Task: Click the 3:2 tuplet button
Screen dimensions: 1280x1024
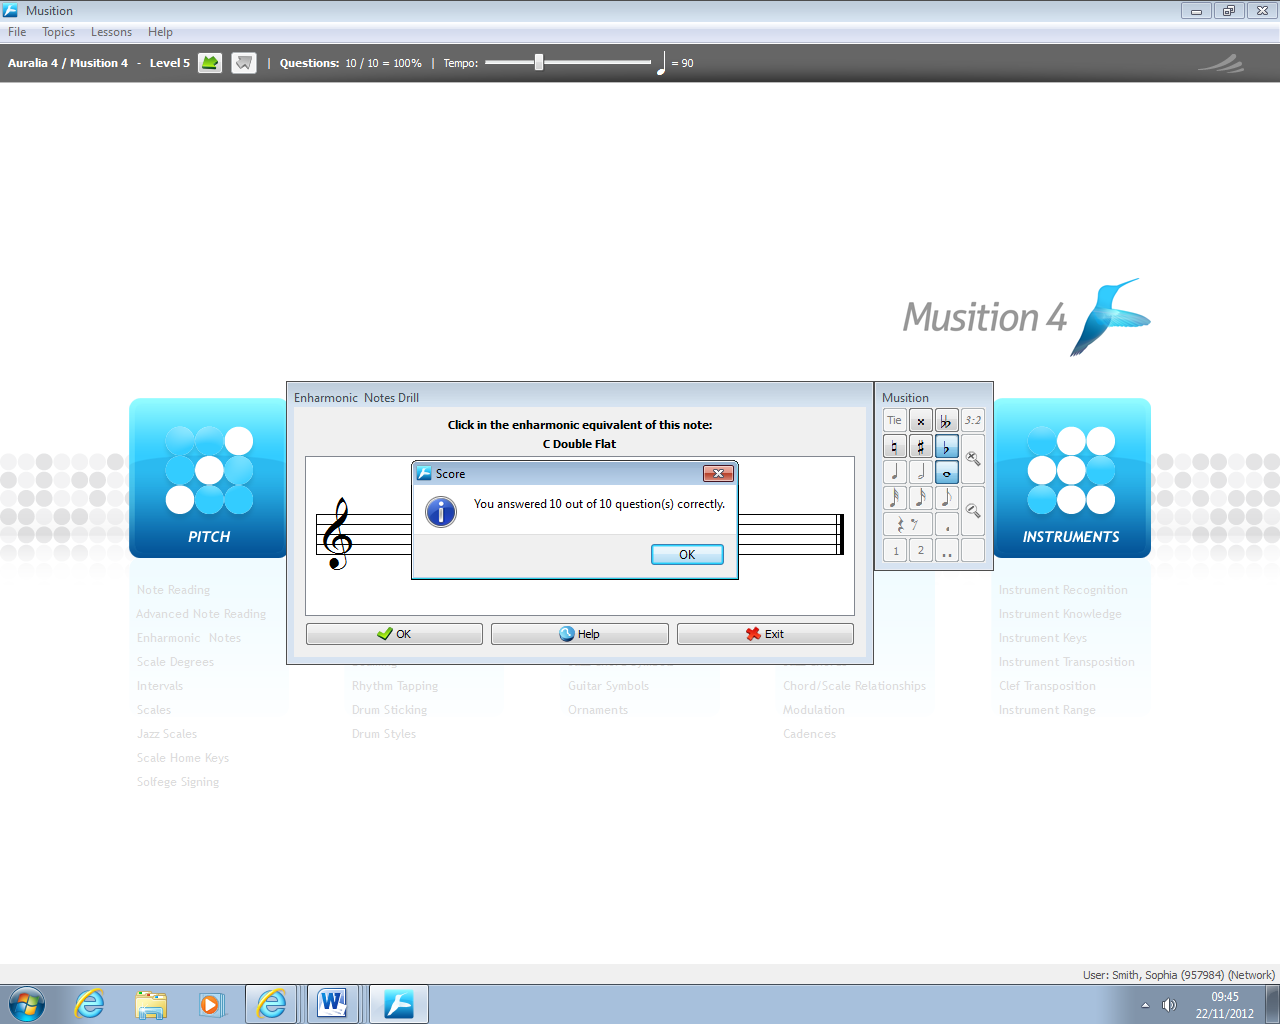Action: pos(973,421)
